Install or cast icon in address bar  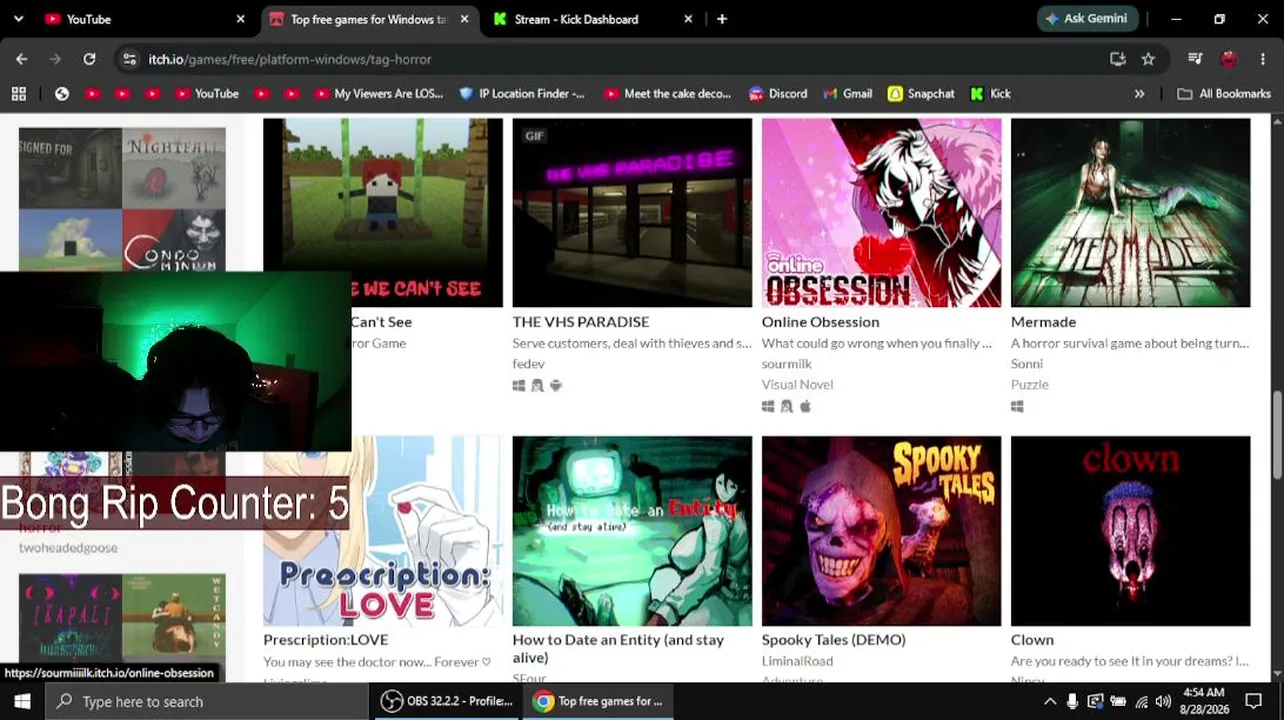pos(1118,59)
